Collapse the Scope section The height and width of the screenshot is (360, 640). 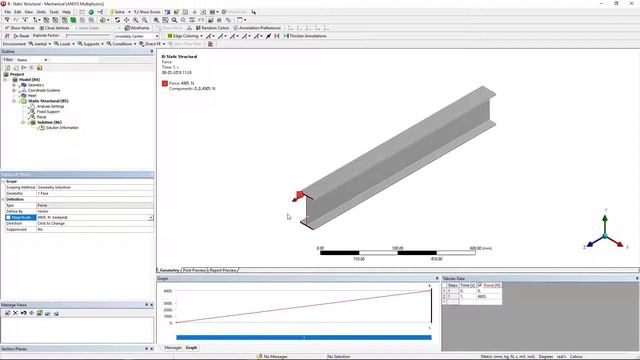(x=3, y=181)
